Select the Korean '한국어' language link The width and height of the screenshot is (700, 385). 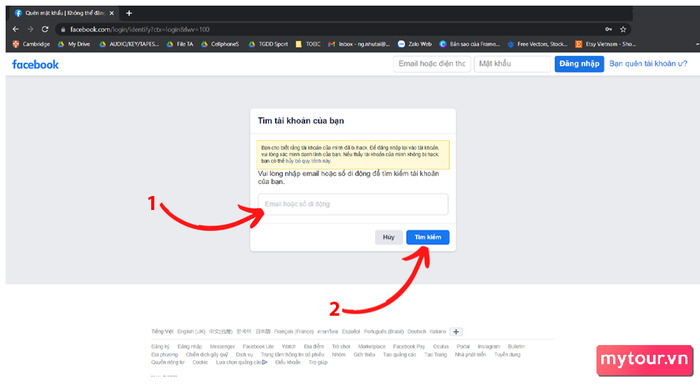[244, 331]
